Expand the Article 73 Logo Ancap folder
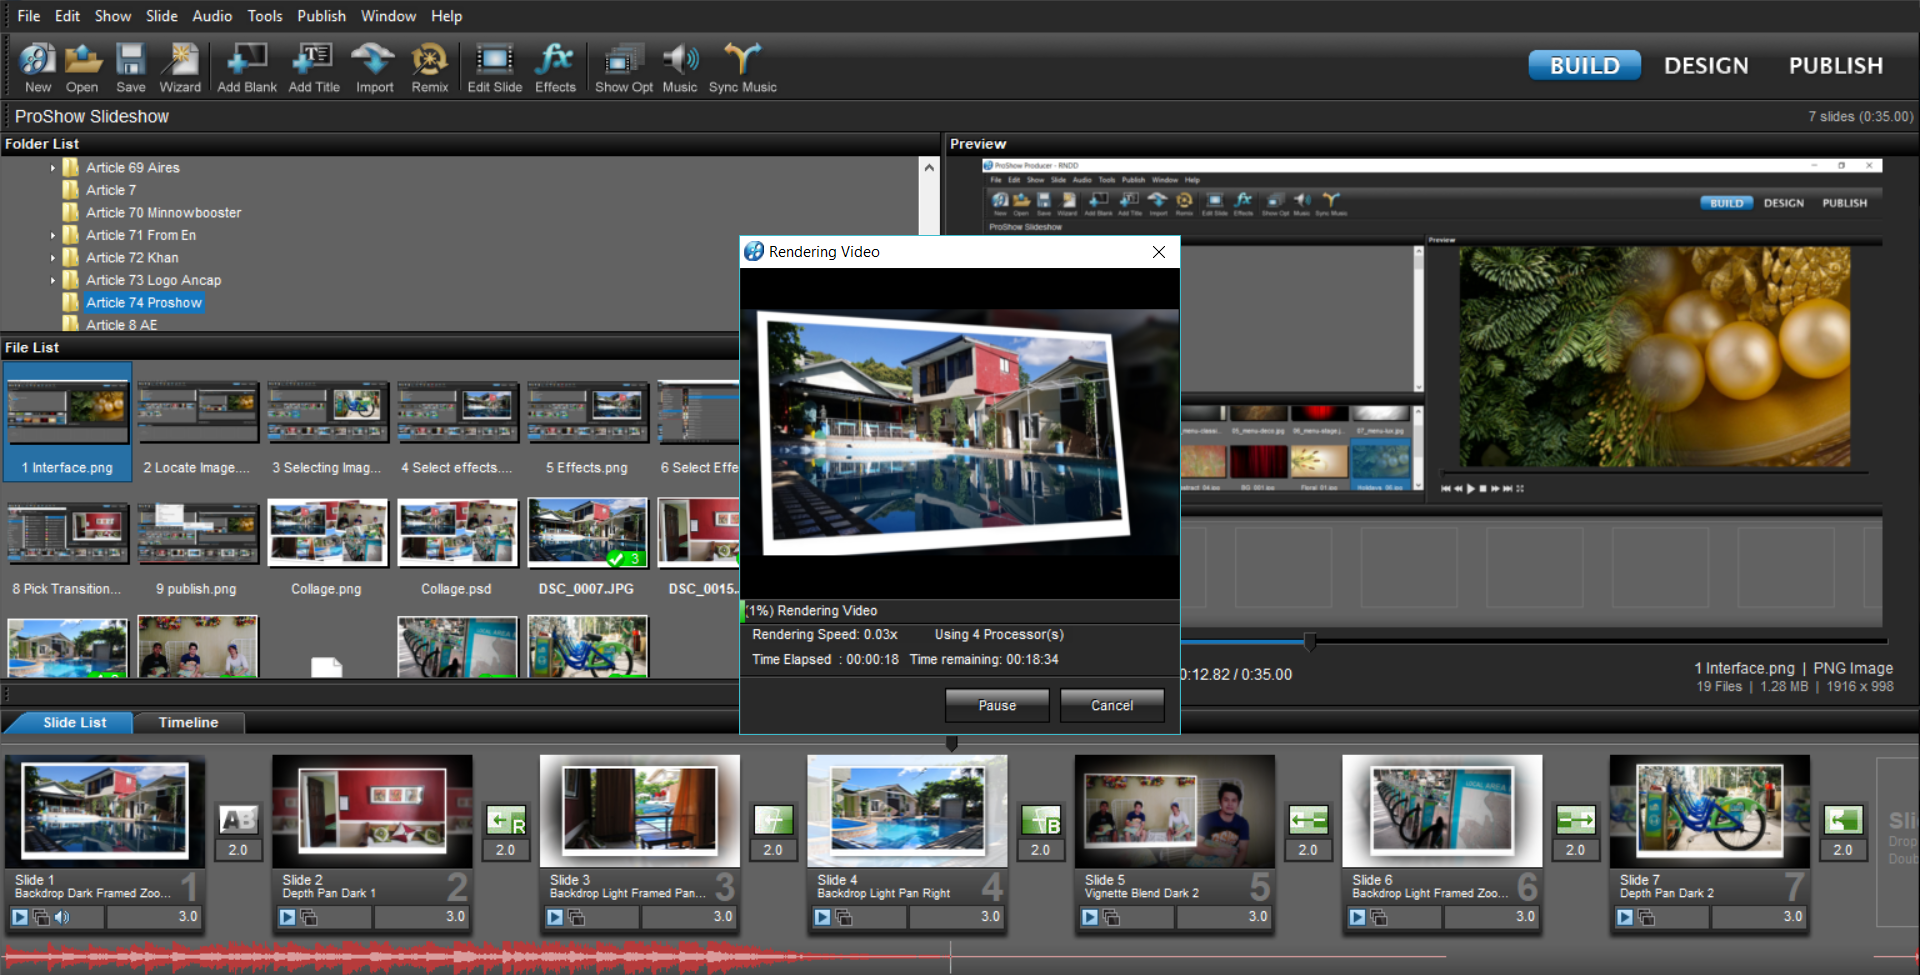 coord(53,280)
